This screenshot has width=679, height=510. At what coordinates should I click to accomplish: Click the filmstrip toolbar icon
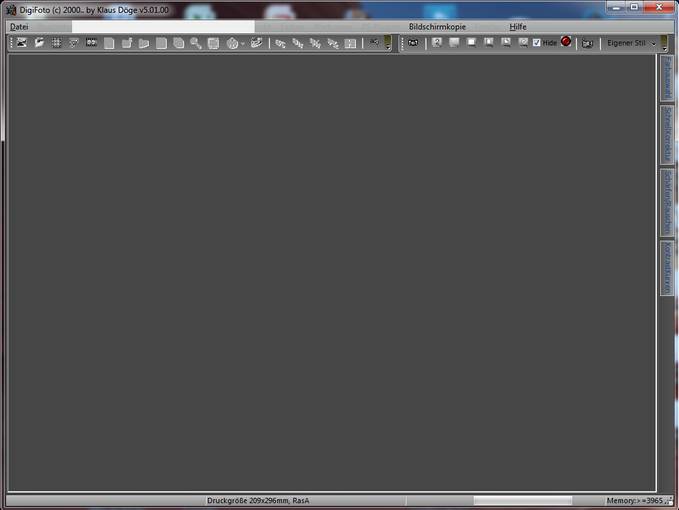[x=91, y=43]
